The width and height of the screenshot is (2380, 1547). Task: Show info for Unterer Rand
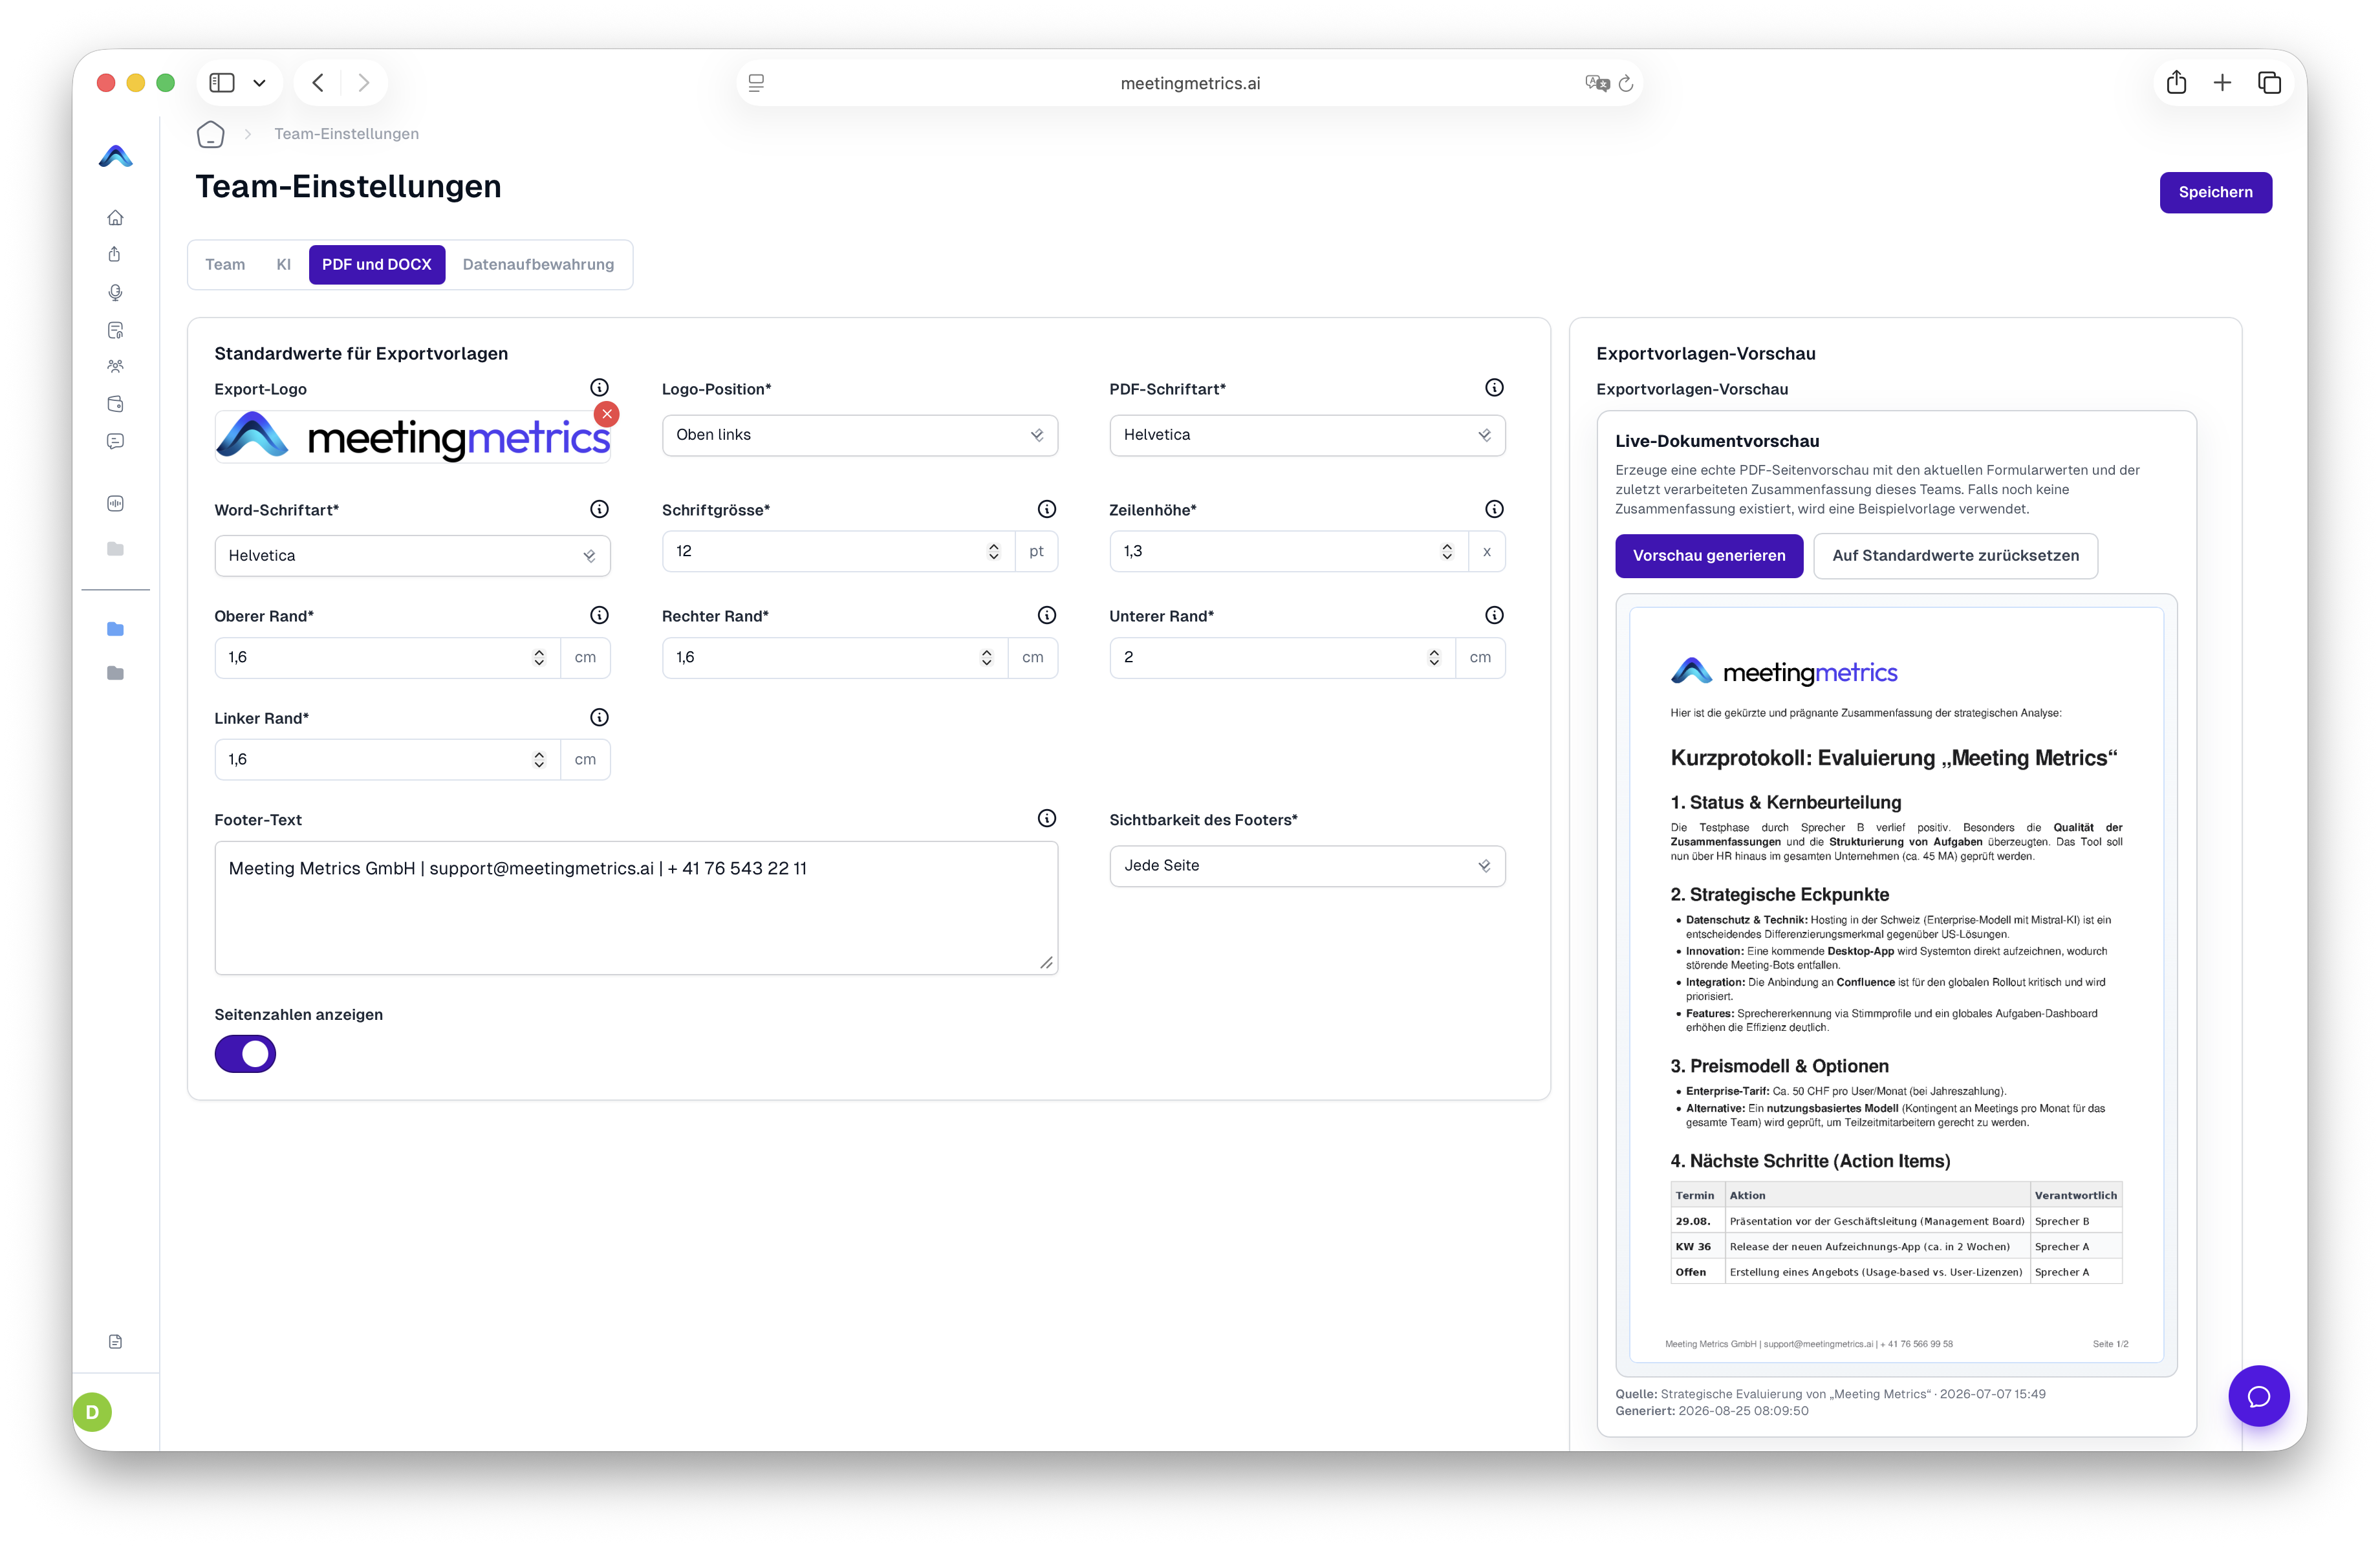[1494, 615]
